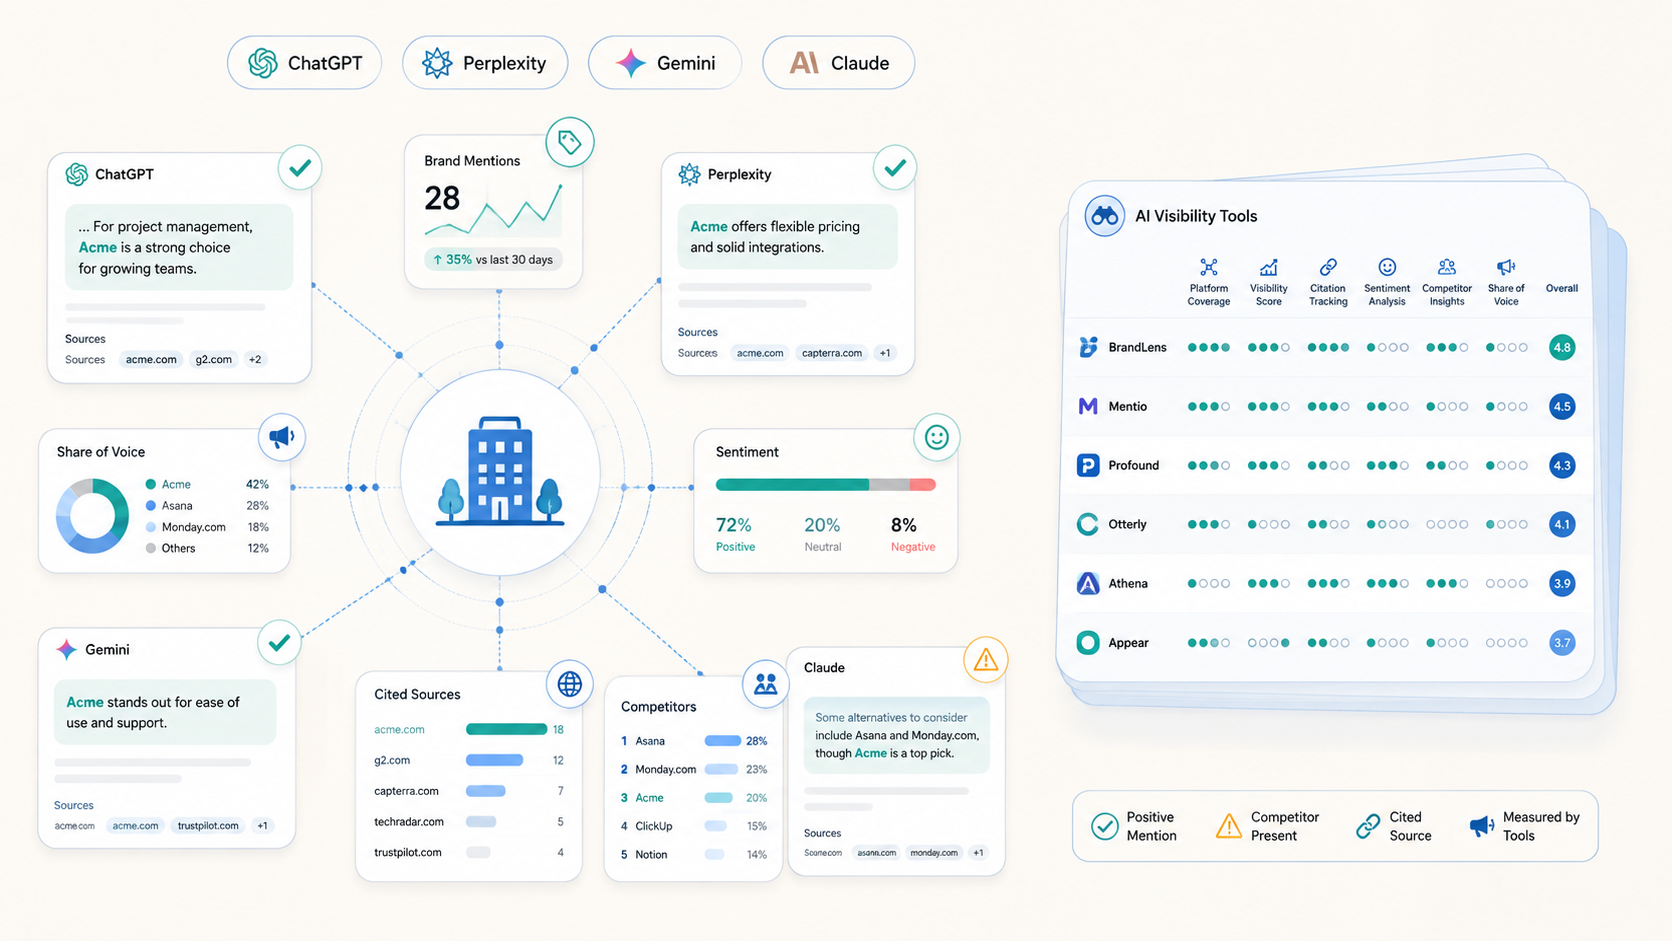Screen dimensions: 1672x941
Task: Click the green positive segment of Sentiment bar
Action: click(792, 485)
